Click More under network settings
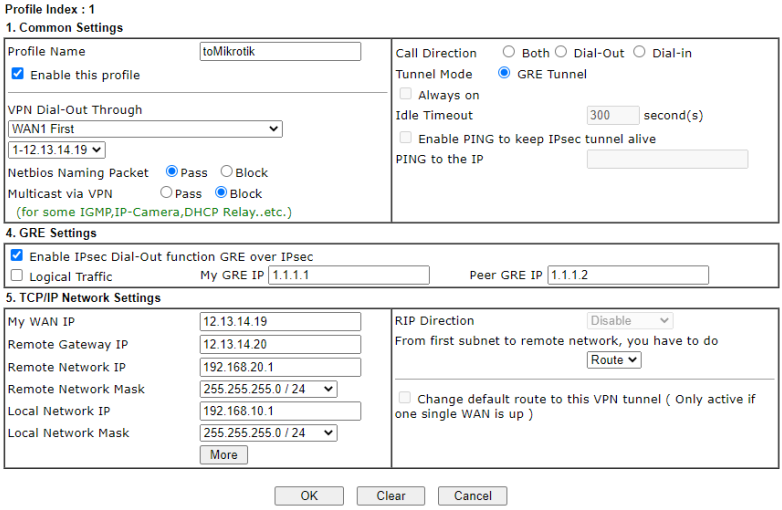The image size is (782, 510). [x=224, y=455]
